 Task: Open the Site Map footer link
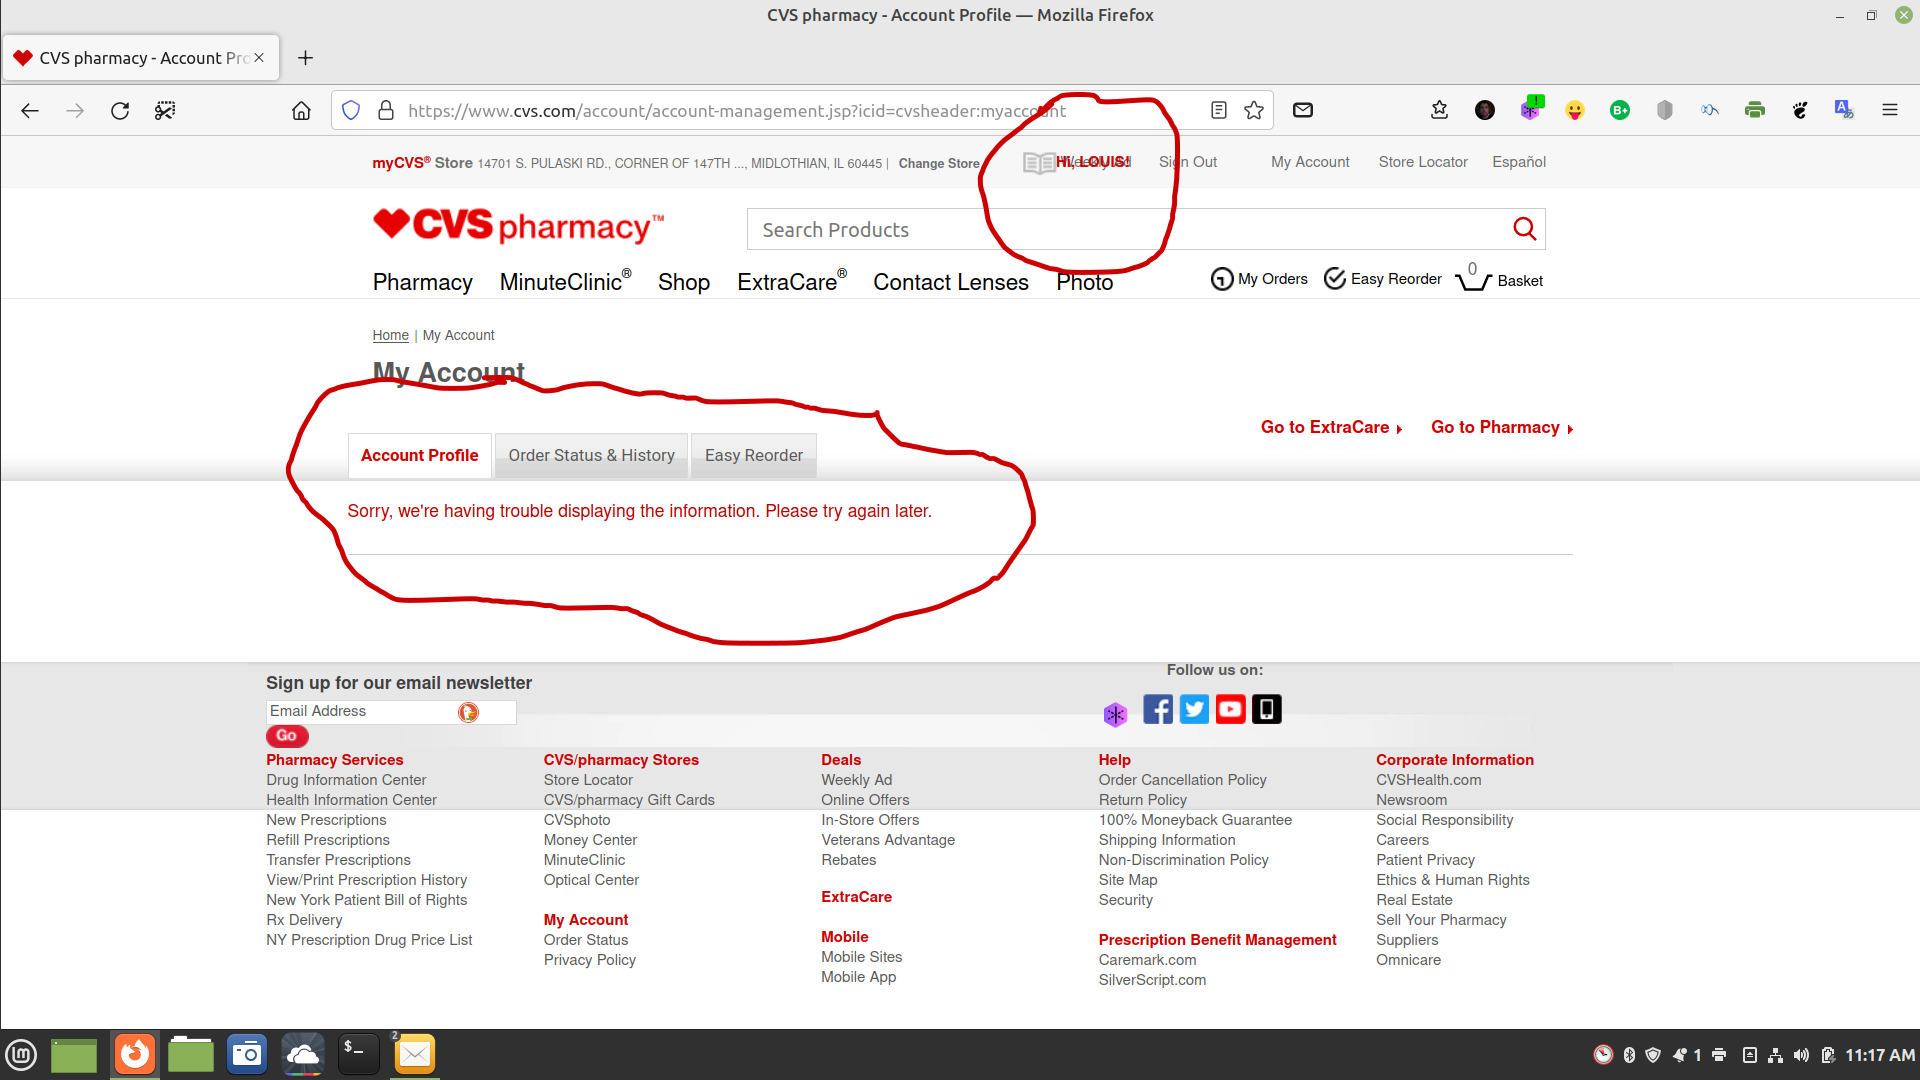coord(1128,880)
